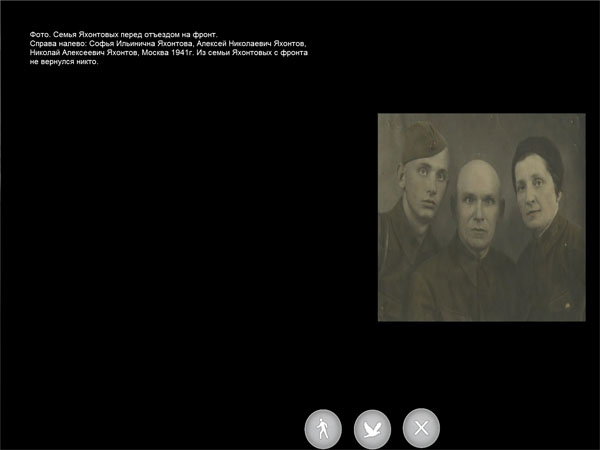Click the text "Справа налево: Софья Ильинична Яхонтова"
600x450 pixels.
(x=111, y=44)
